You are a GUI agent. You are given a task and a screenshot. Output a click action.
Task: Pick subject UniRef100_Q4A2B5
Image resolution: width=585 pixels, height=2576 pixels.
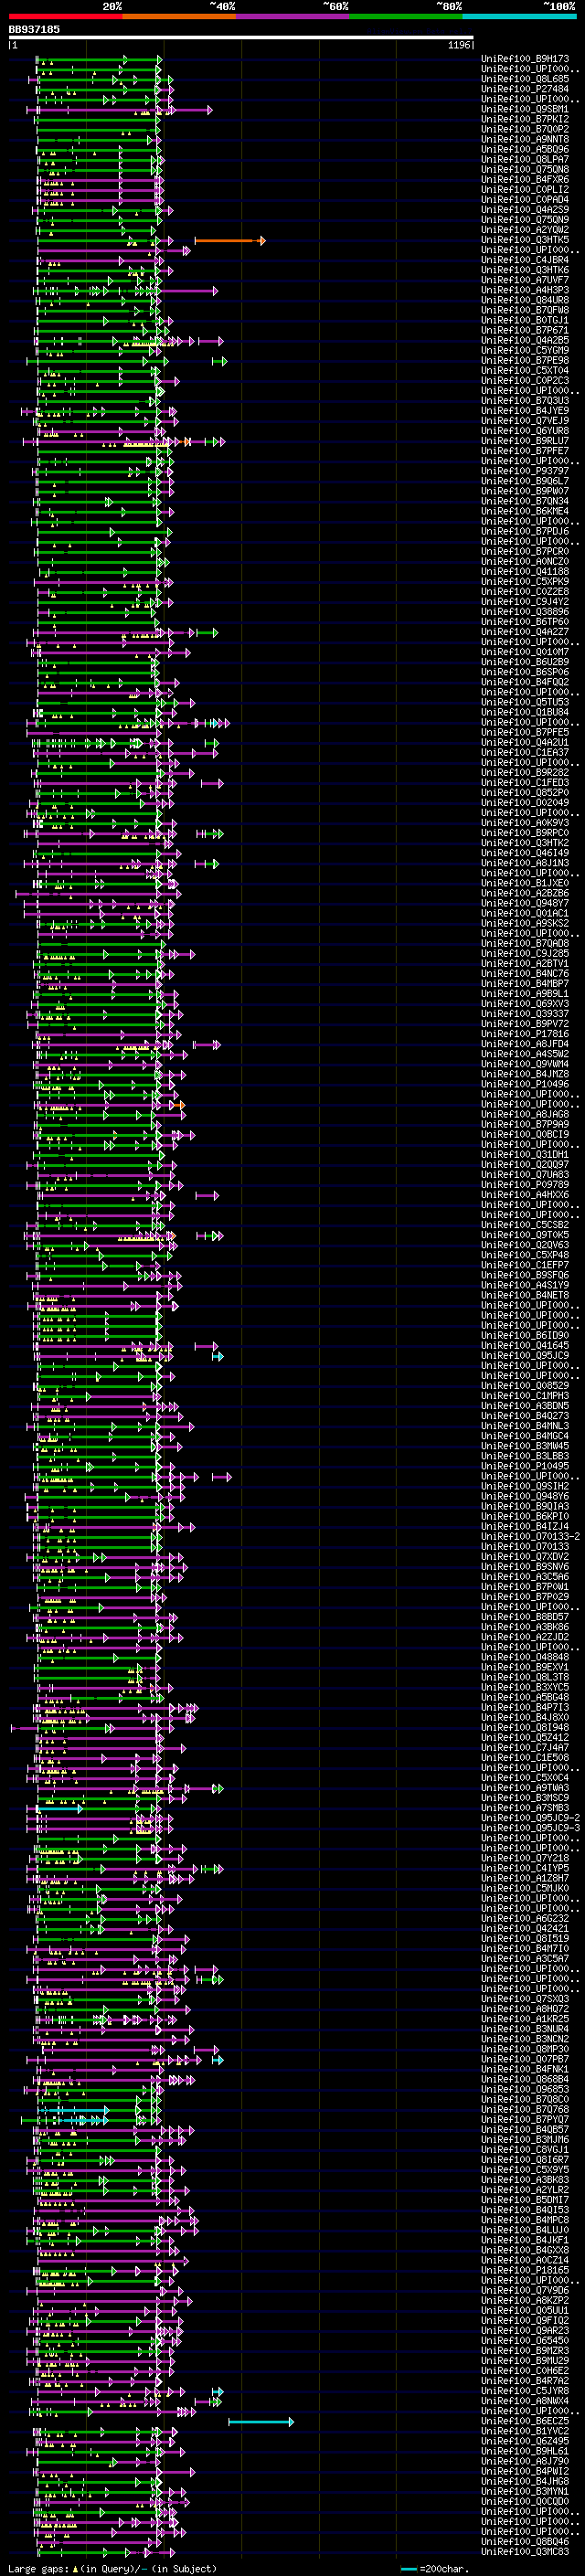tap(525, 341)
